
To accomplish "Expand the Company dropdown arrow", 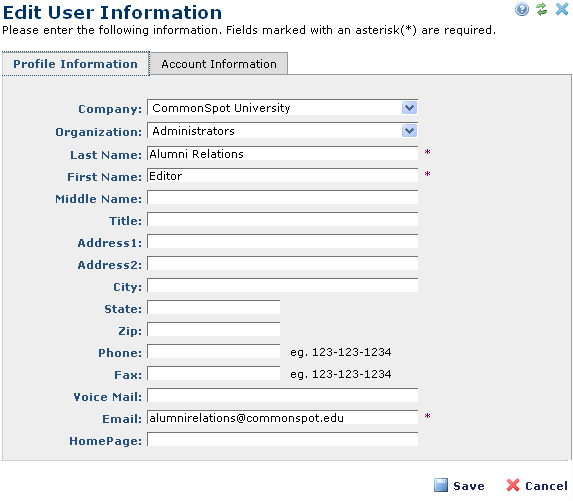I will click(409, 108).
